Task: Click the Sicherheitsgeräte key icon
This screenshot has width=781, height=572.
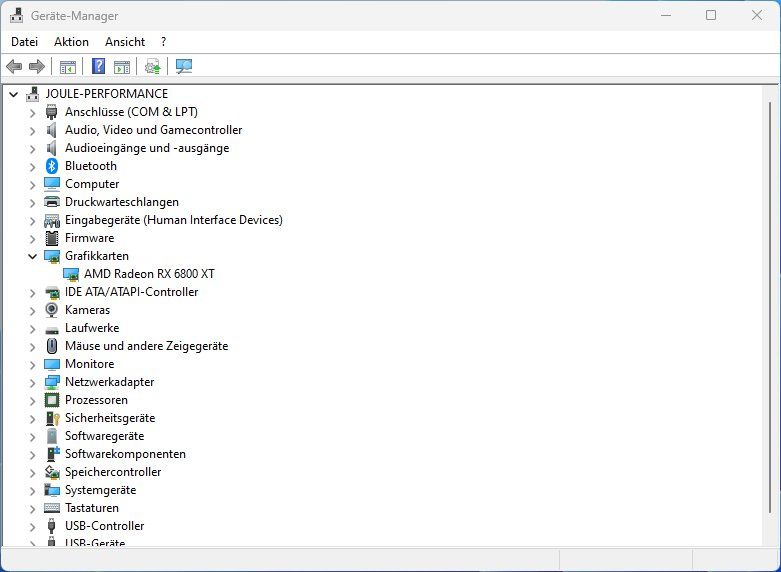Action: coord(52,418)
